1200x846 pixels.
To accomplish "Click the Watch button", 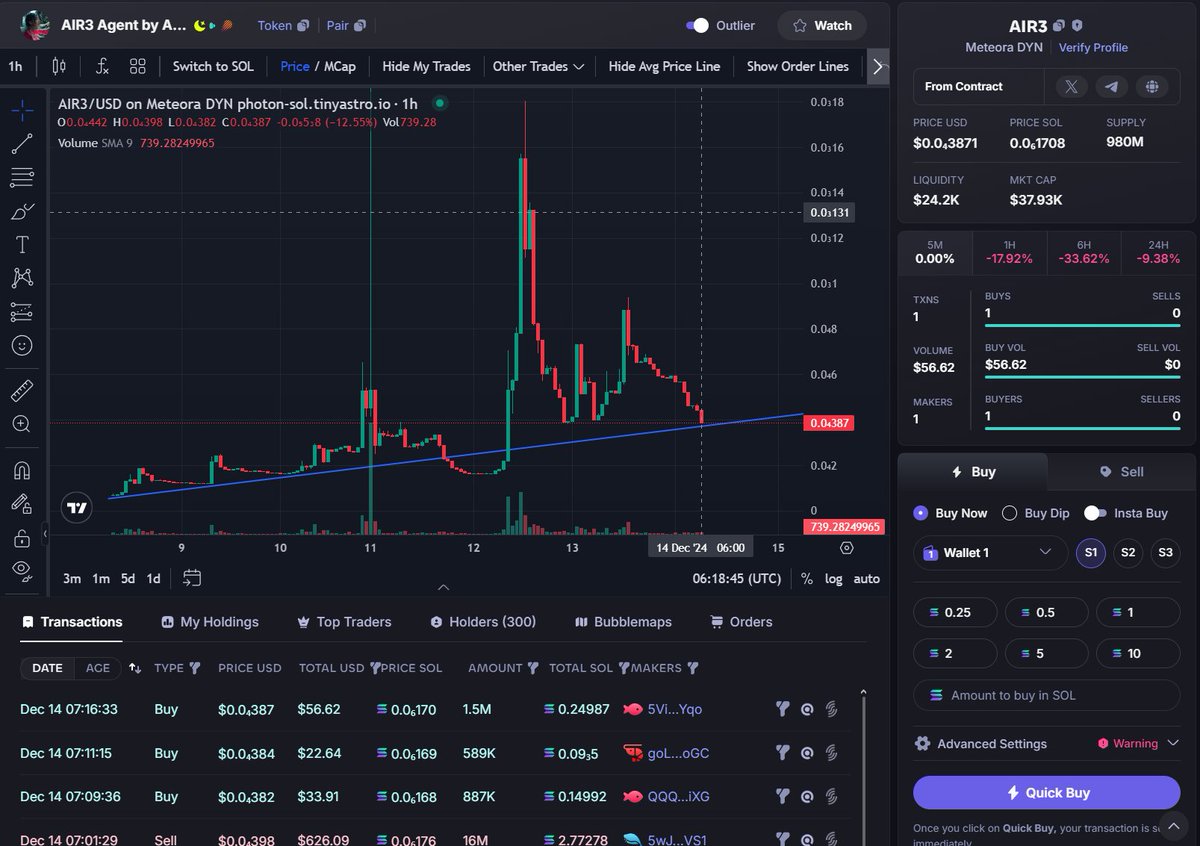I will pos(822,26).
